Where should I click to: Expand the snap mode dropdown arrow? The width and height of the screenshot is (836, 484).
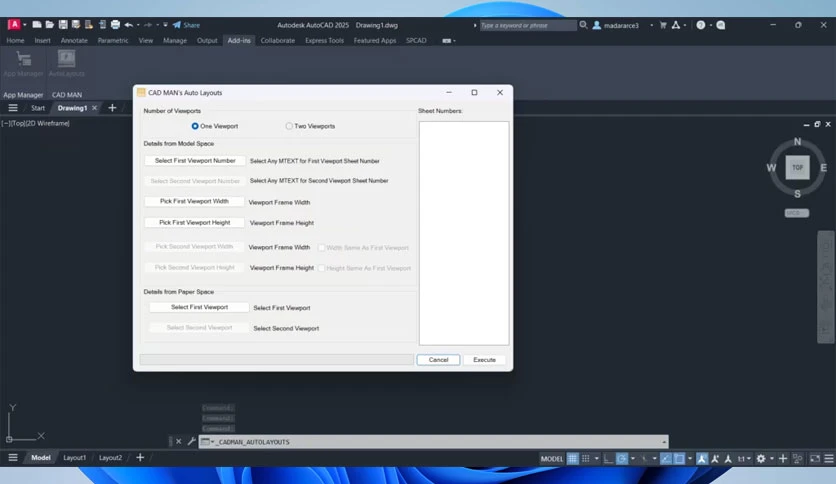point(597,458)
